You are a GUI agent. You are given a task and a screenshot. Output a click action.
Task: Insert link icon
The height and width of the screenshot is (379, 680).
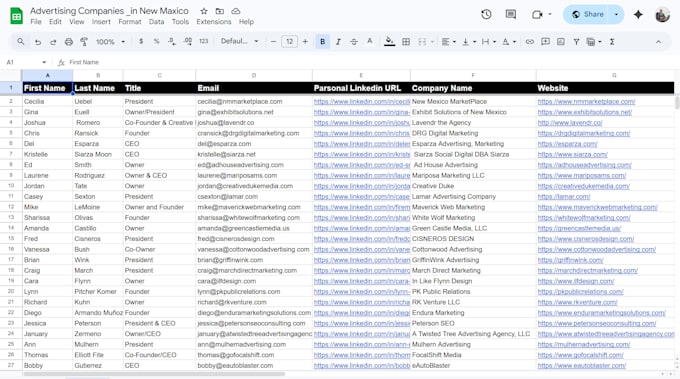pos(530,42)
